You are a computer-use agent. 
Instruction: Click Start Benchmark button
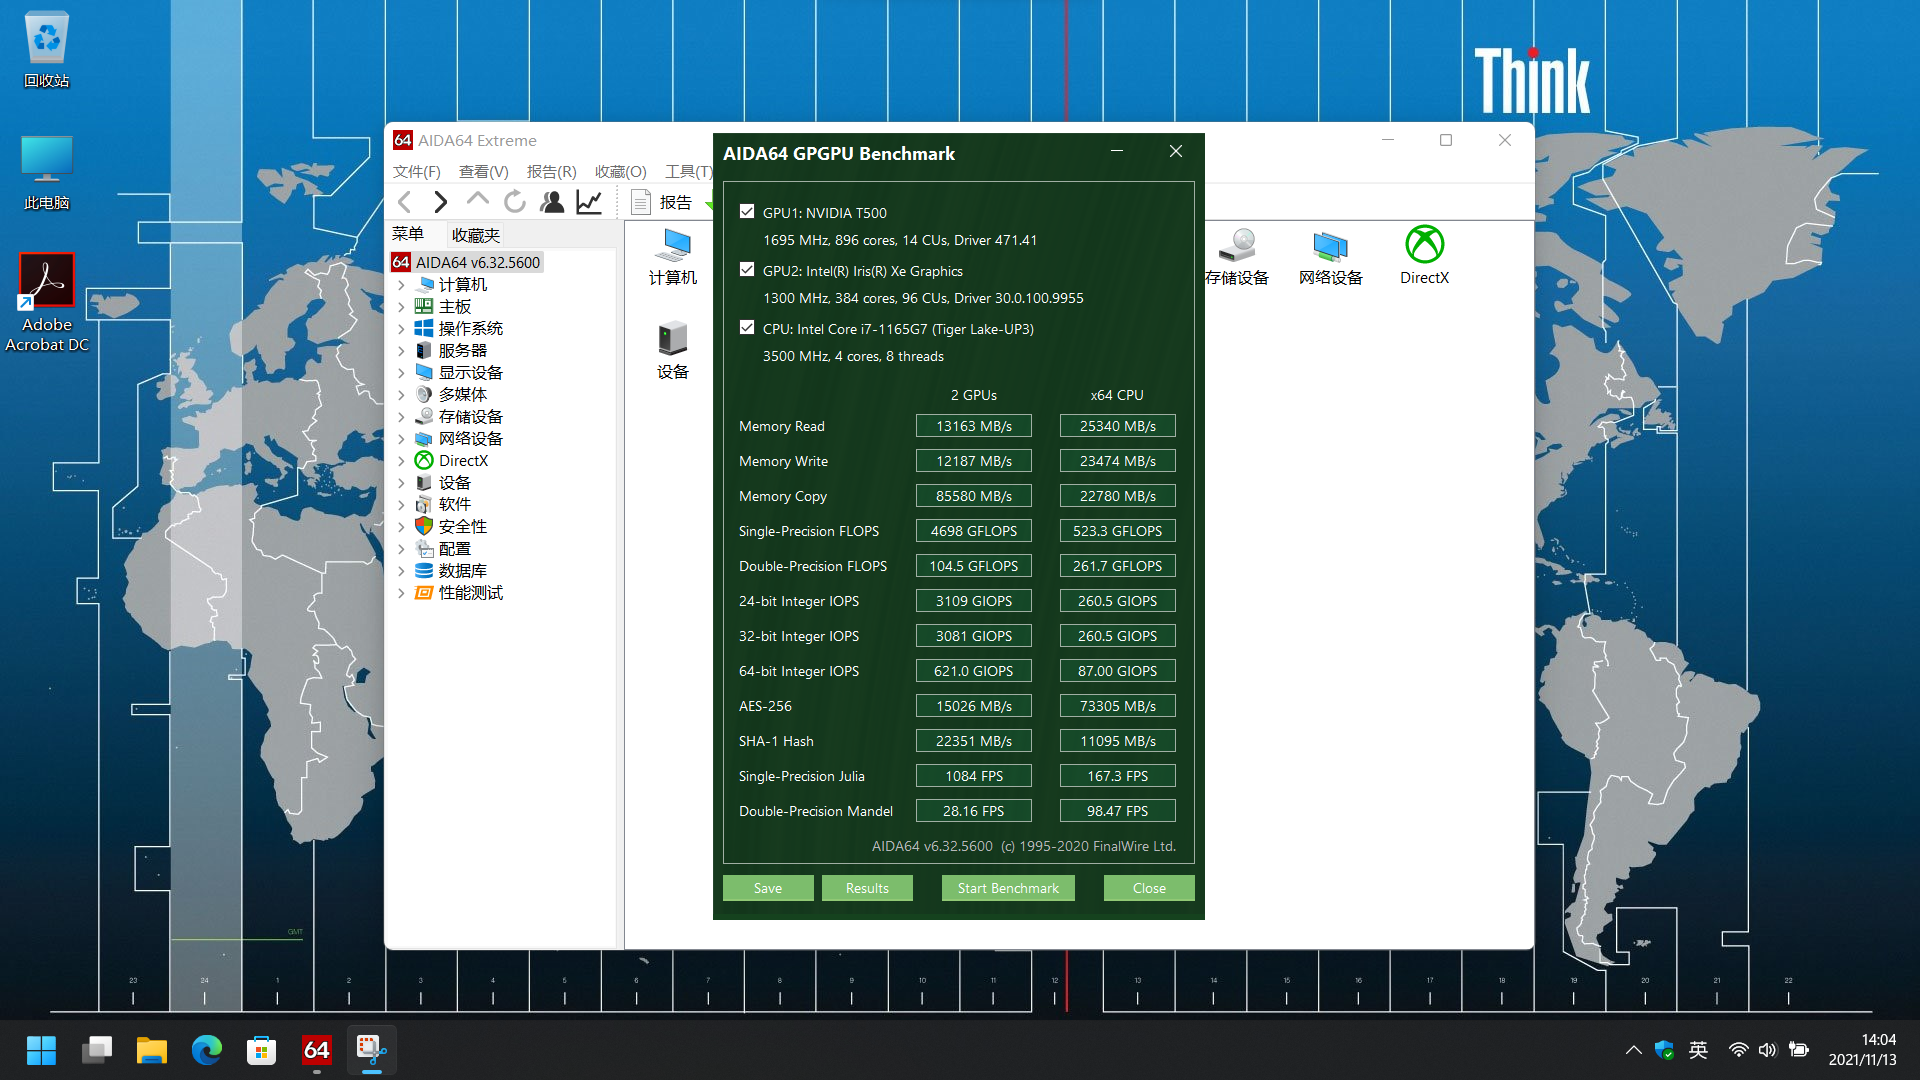[x=1008, y=888]
